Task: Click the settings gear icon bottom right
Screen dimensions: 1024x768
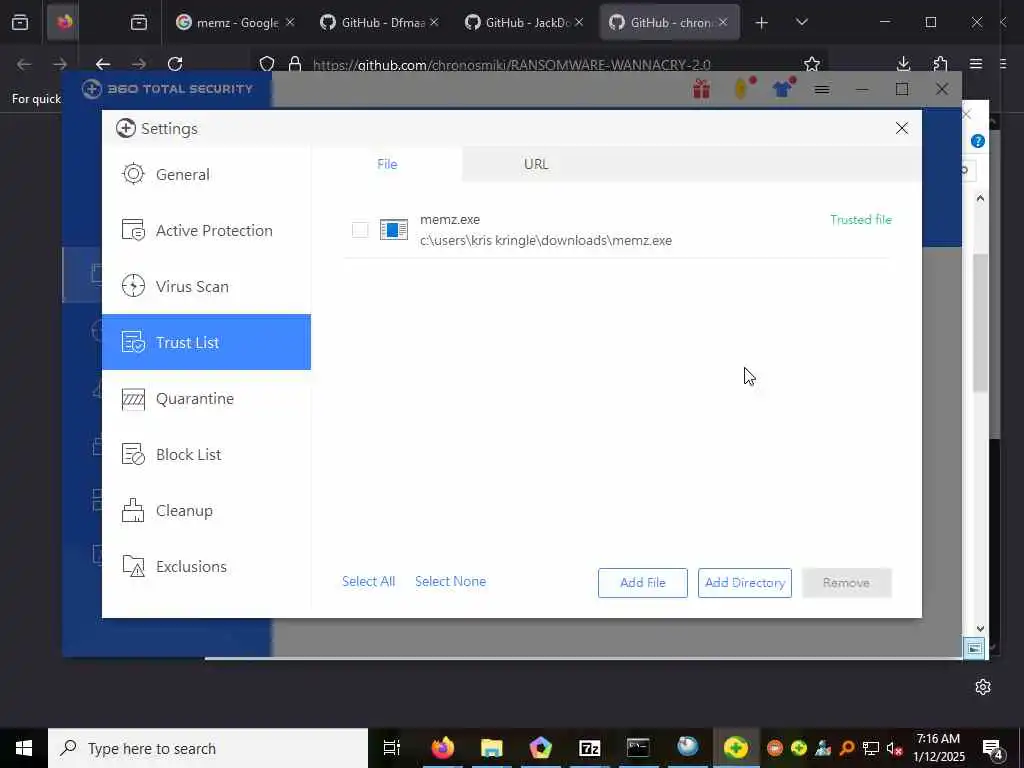Action: pyautogui.click(x=983, y=687)
